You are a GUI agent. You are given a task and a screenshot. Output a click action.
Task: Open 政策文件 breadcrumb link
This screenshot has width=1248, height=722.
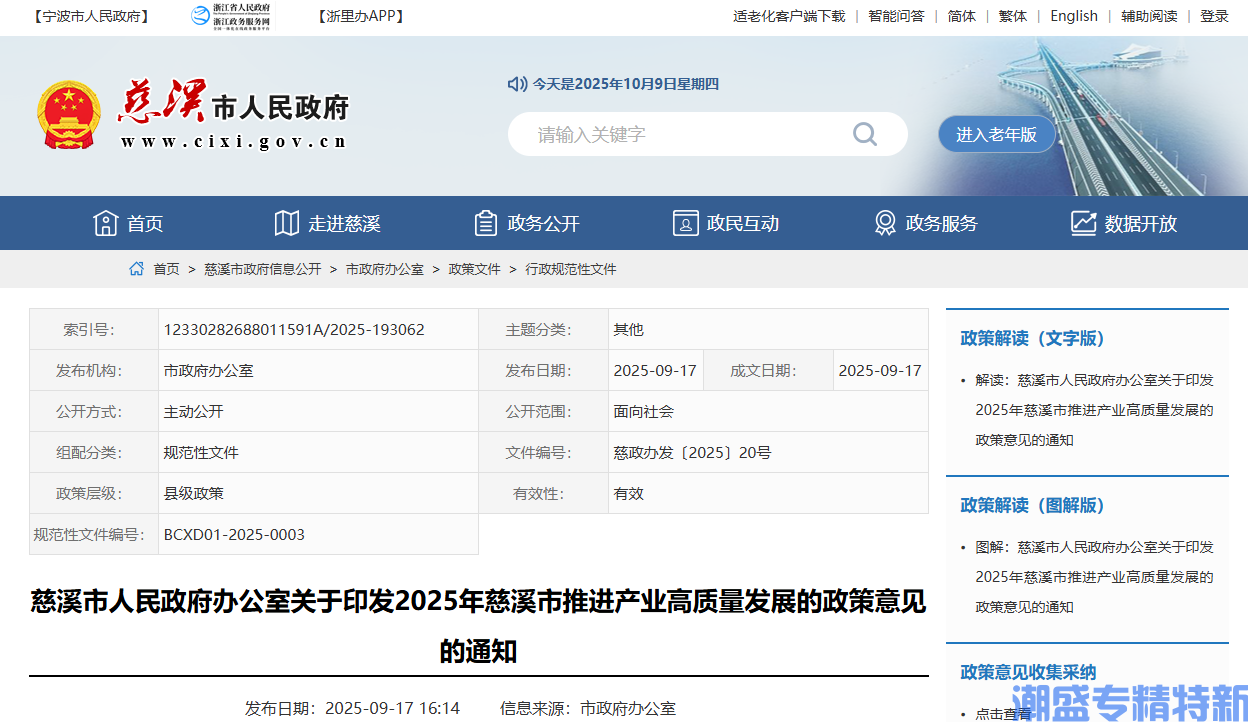point(474,269)
